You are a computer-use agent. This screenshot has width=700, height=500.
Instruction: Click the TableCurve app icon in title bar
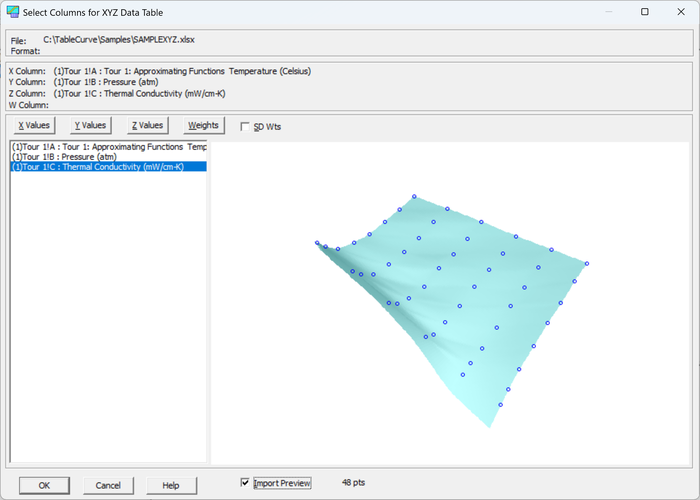(12, 12)
